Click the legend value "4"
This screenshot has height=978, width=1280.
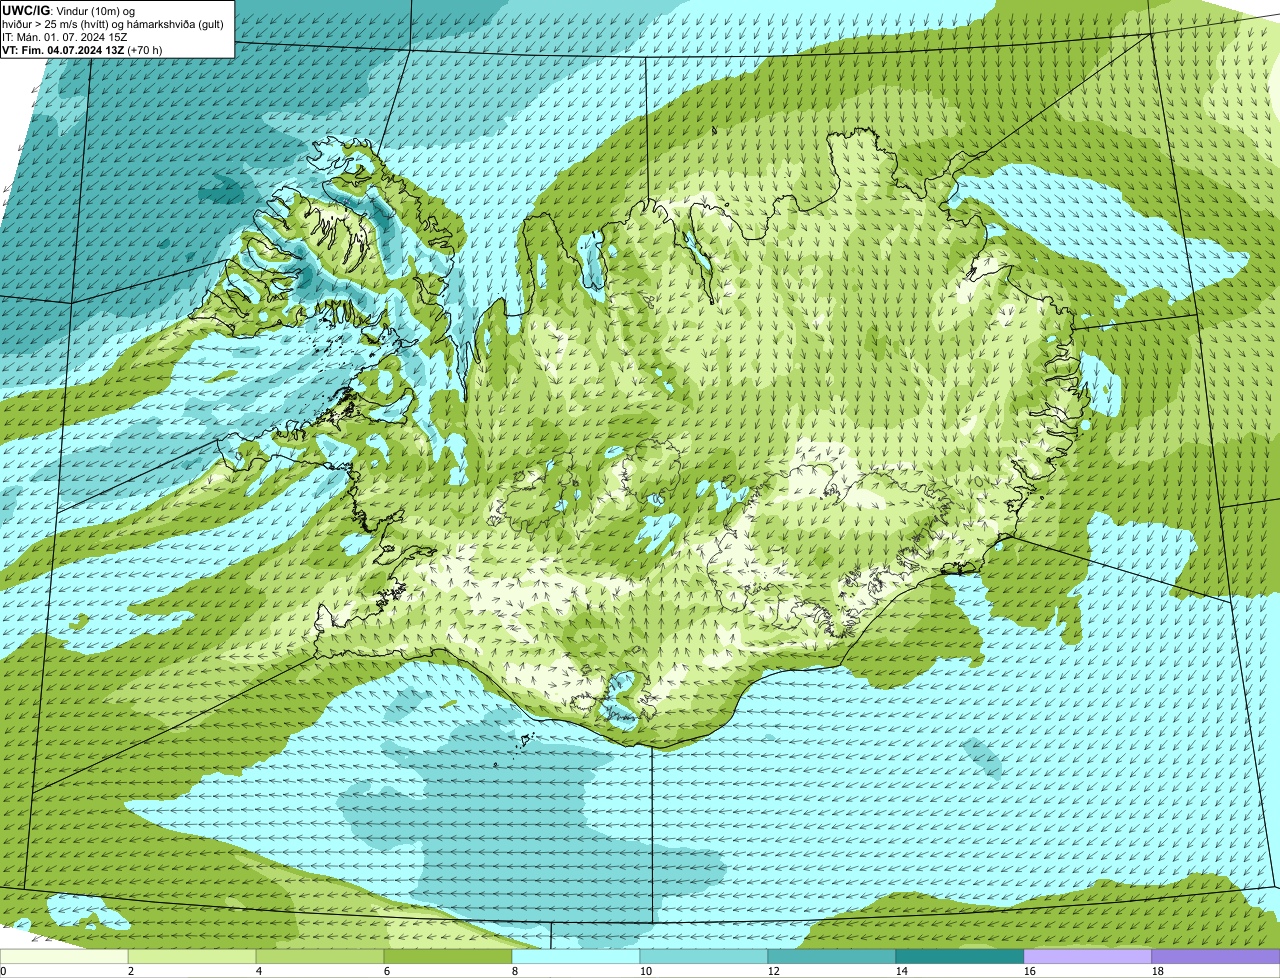[258, 971]
